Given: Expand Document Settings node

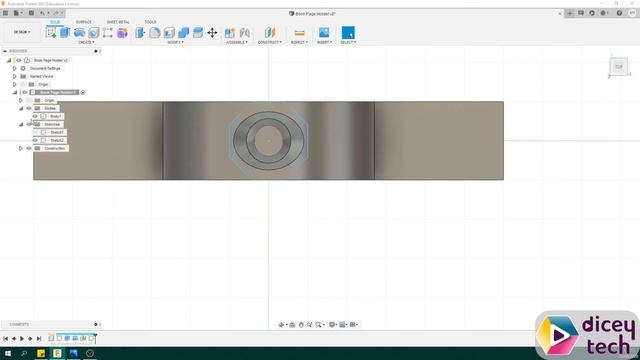Looking at the screenshot, I should coord(15,68).
